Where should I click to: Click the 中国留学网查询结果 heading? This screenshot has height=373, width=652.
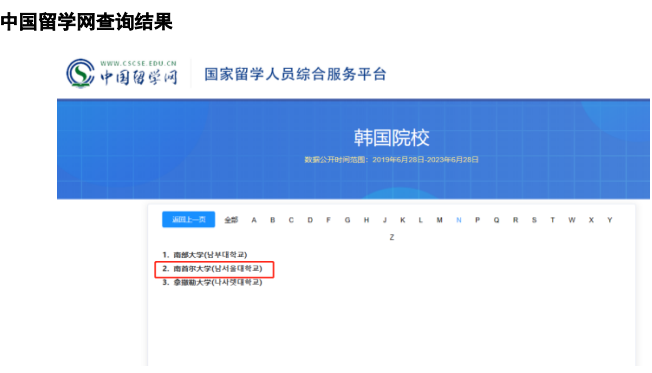click(86, 22)
